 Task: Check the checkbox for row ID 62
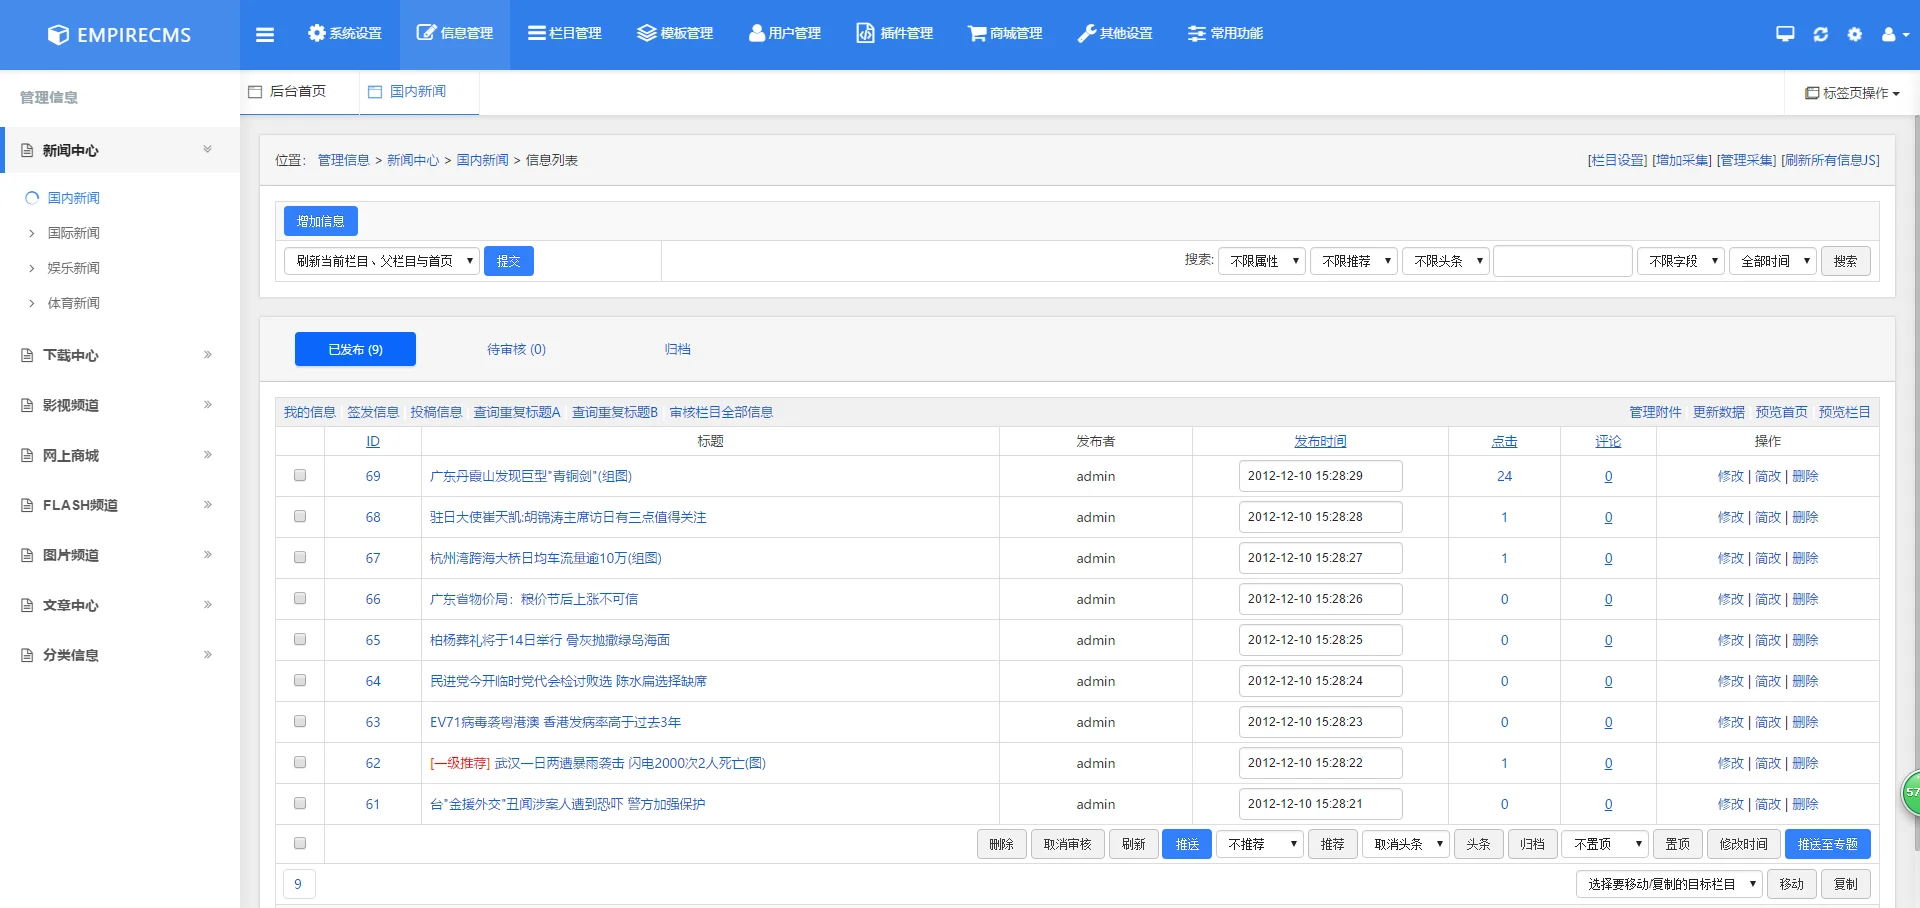pyautogui.click(x=298, y=762)
